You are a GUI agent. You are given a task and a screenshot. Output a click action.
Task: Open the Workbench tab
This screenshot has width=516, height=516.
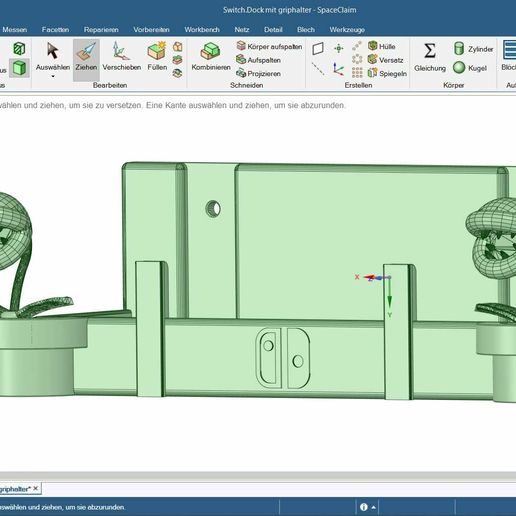pos(202,30)
